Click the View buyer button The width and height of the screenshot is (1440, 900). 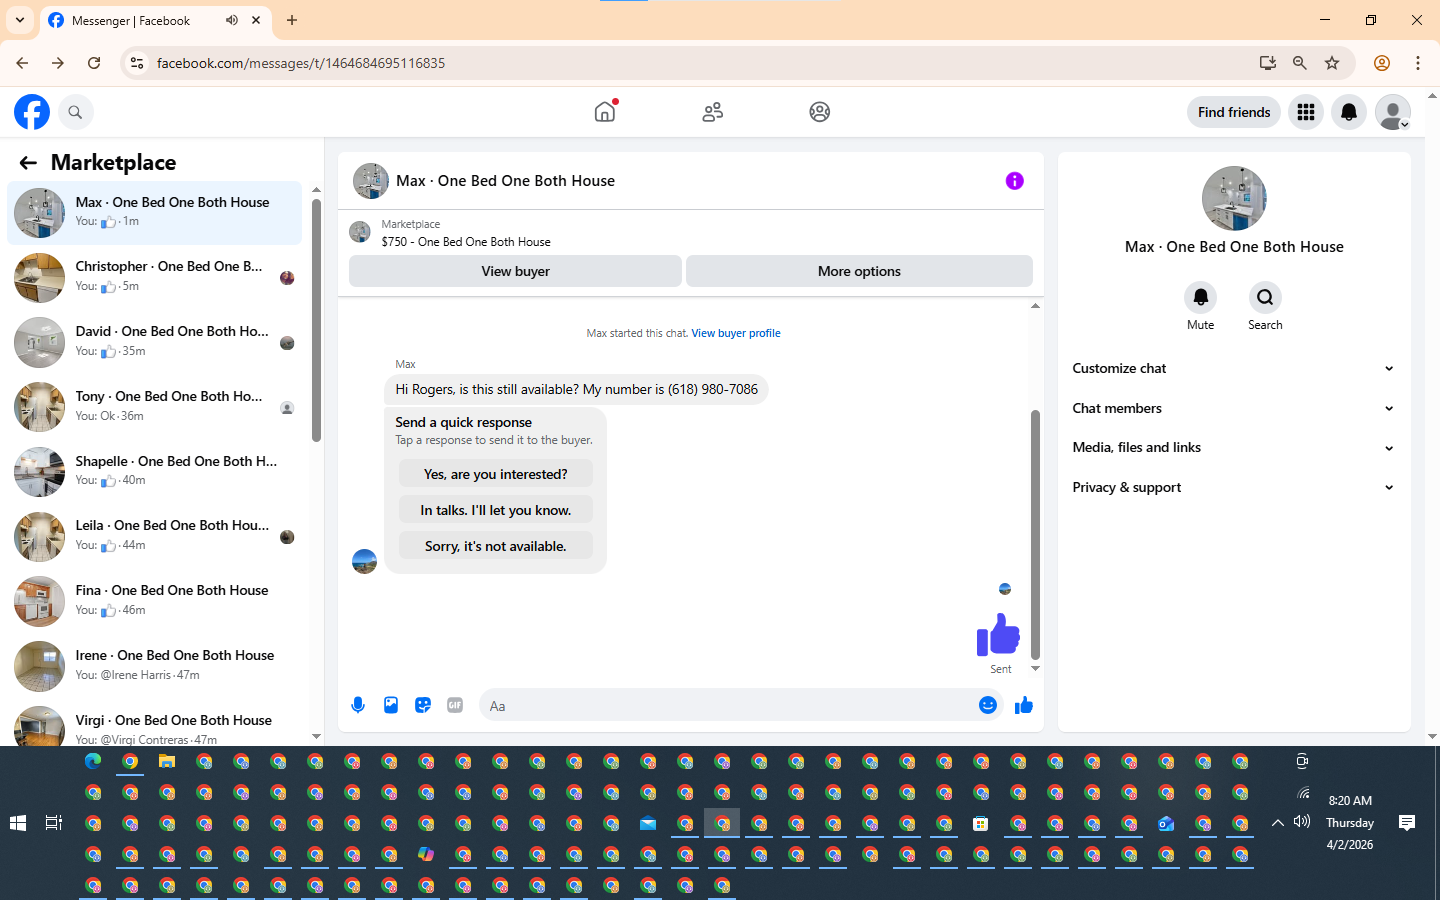515,271
